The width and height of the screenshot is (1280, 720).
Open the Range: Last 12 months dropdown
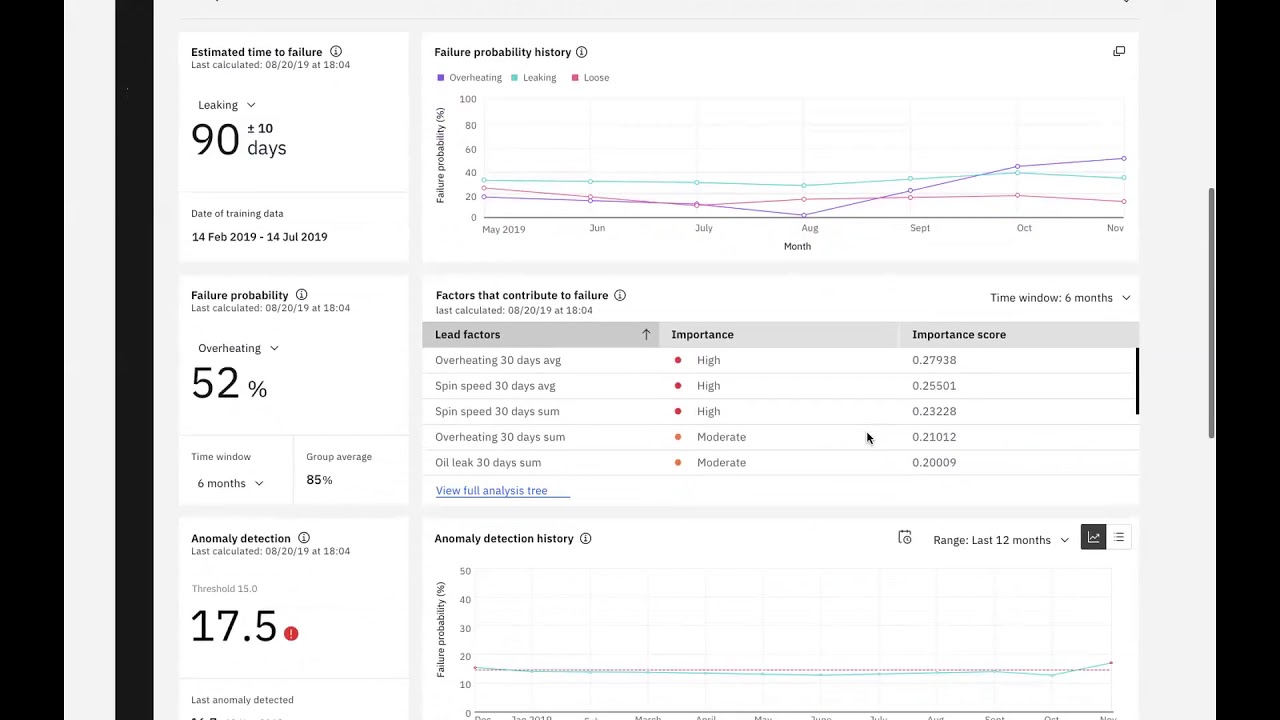point(1000,540)
